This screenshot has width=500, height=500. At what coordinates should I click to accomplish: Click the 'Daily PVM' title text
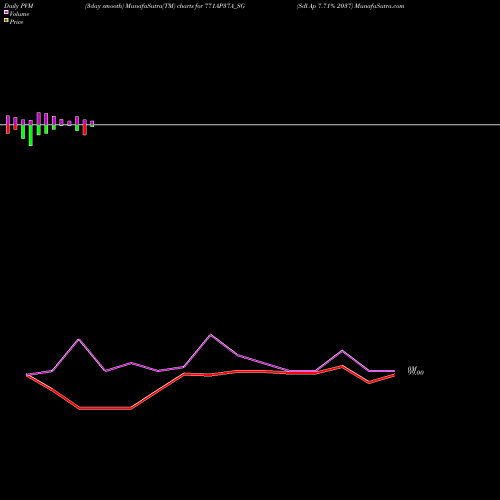pyautogui.click(x=19, y=6)
